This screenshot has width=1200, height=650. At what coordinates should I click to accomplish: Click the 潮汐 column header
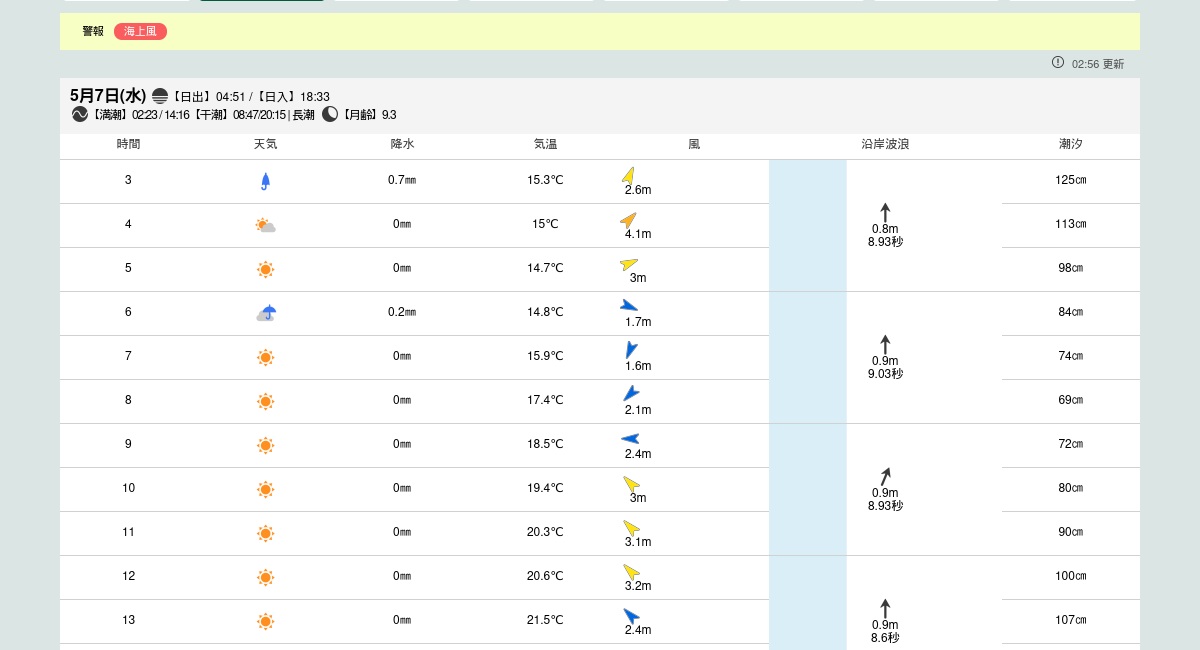pyautogui.click(x=1070, y=144)
